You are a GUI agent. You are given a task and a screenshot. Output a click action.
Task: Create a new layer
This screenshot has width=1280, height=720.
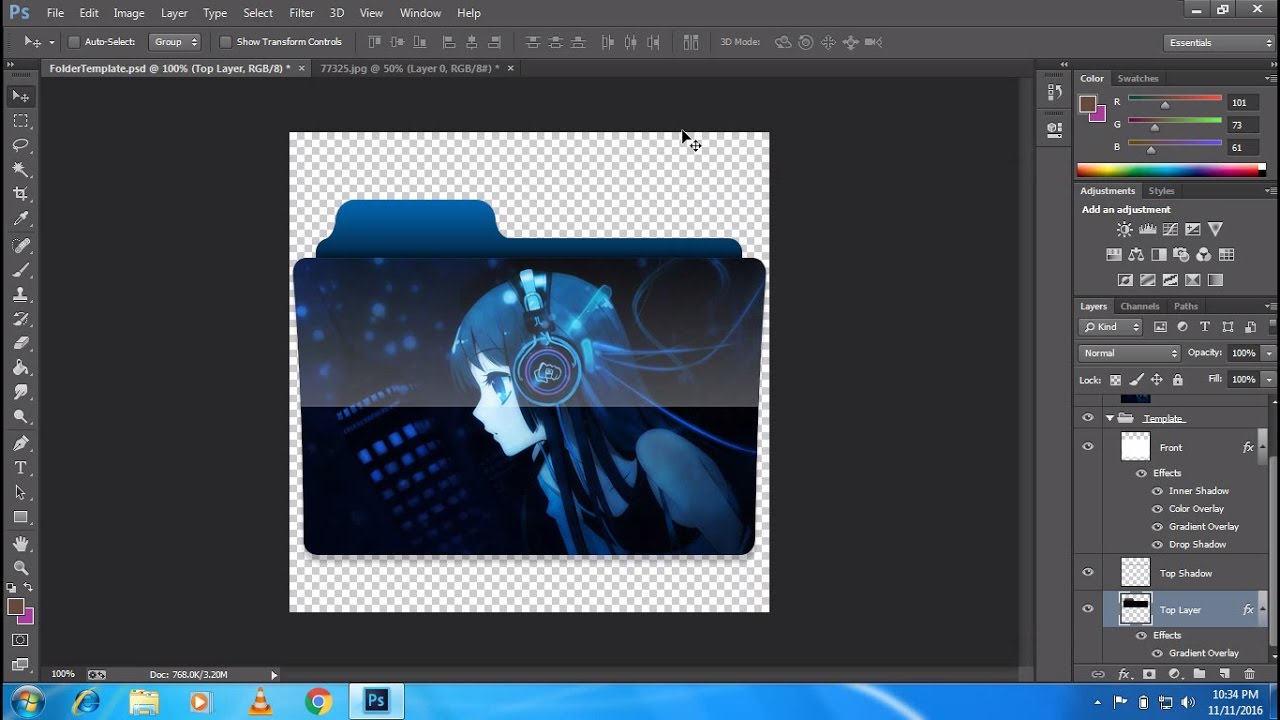1223,674
